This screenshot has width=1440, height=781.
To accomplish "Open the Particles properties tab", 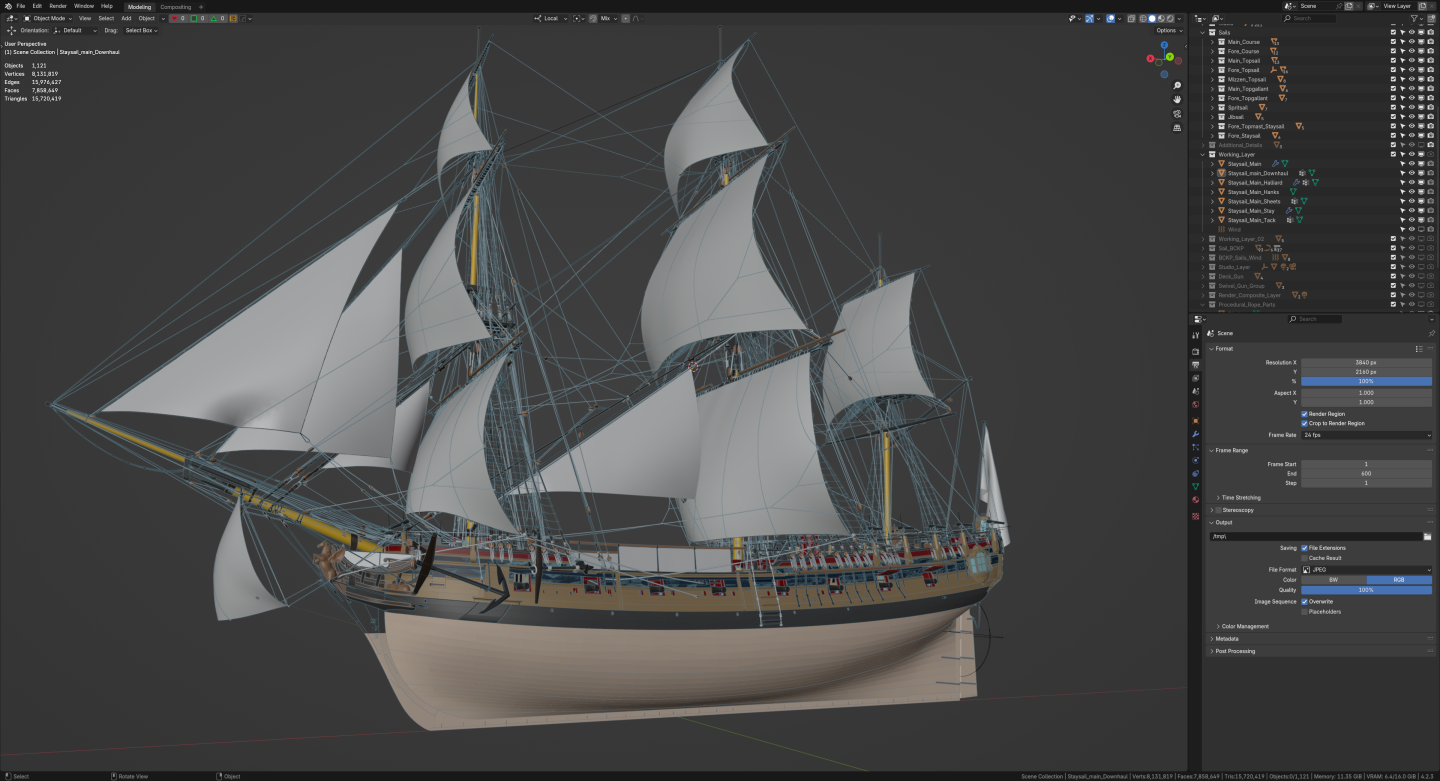I will pos(1195,447).
